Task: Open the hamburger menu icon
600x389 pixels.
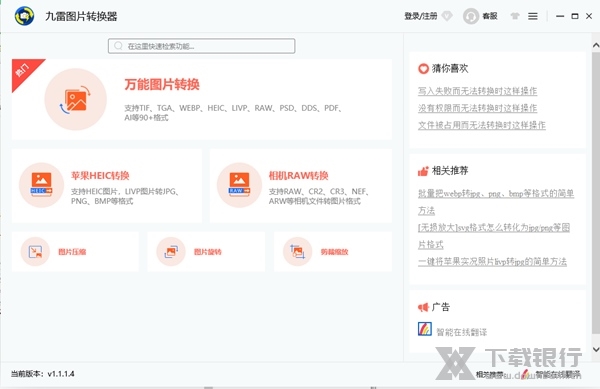Action: coord(533,16)
